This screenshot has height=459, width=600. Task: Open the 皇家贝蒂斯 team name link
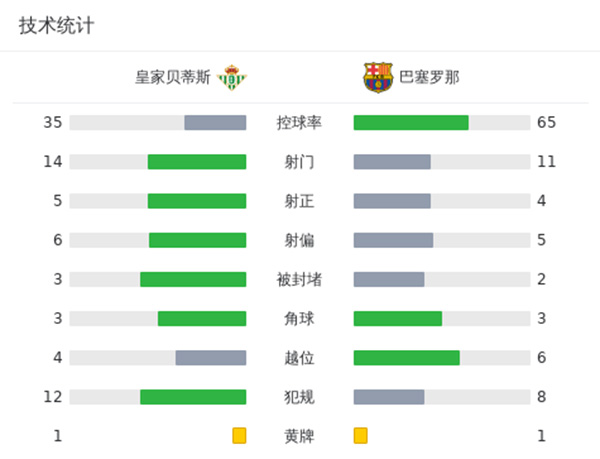(x=173, y=78)
